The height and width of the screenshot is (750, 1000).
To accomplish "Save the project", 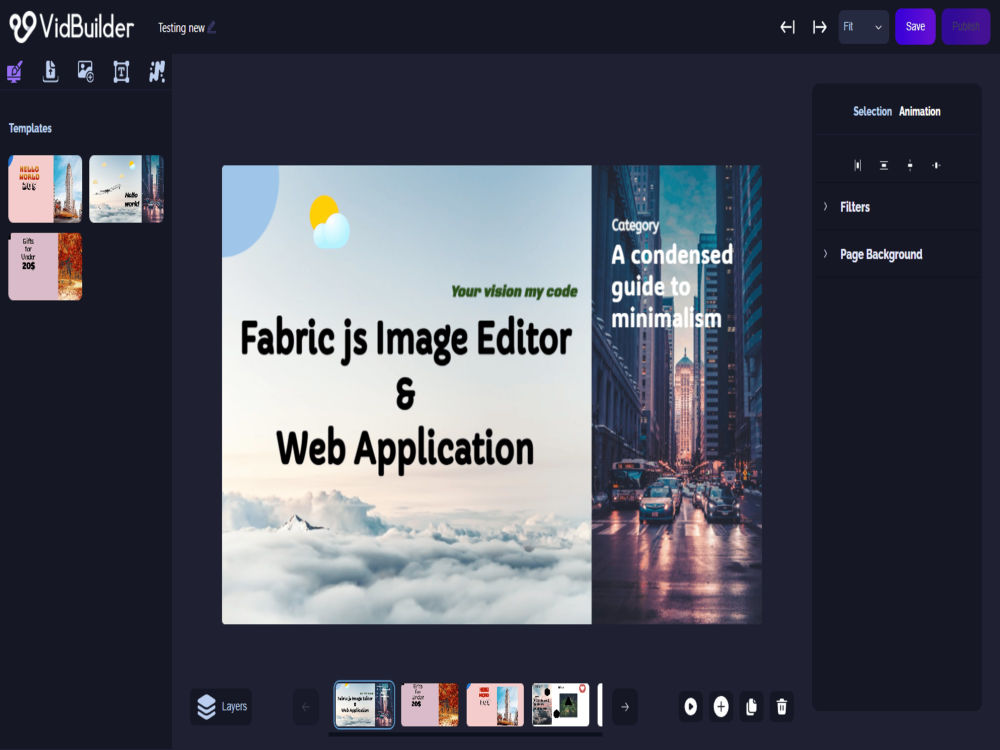I will point(915,27).
